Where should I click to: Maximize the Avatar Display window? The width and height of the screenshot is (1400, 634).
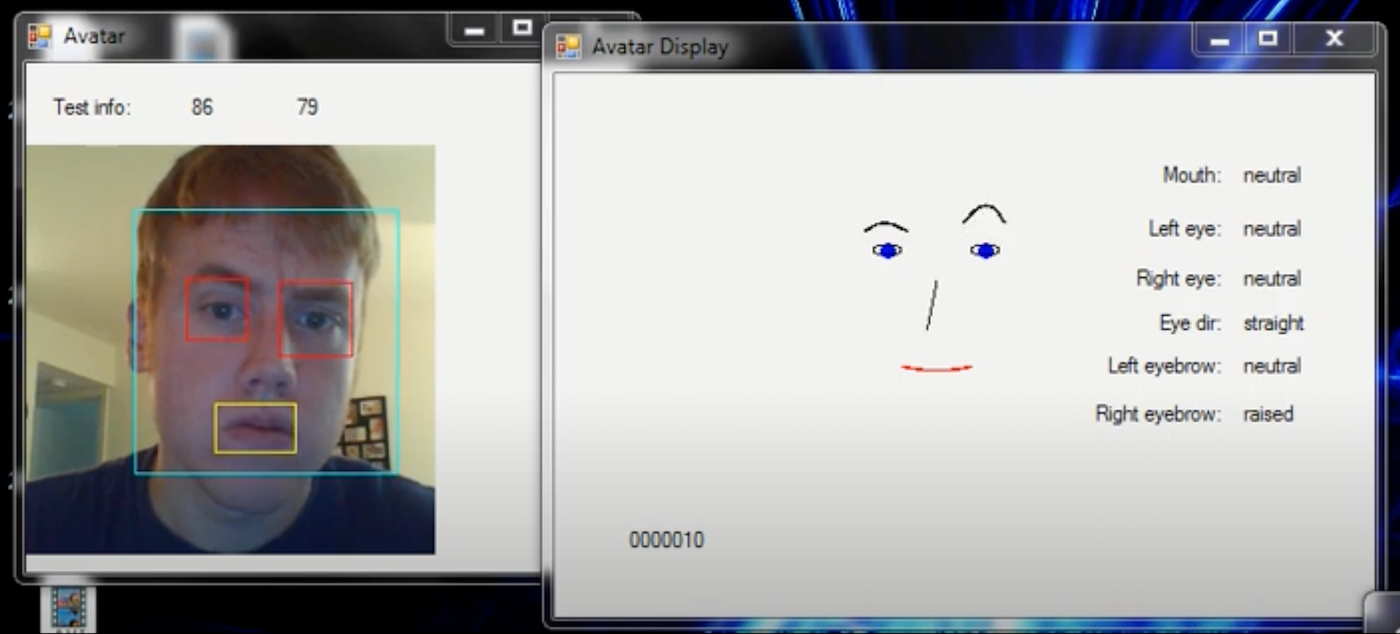tap(1268, 39)
